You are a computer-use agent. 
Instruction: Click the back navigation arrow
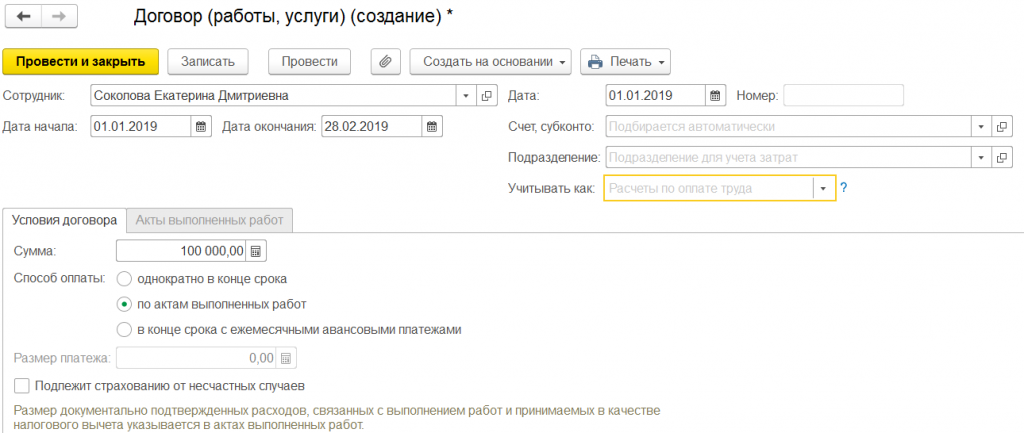pyautogui.click(x=22, y=18)
